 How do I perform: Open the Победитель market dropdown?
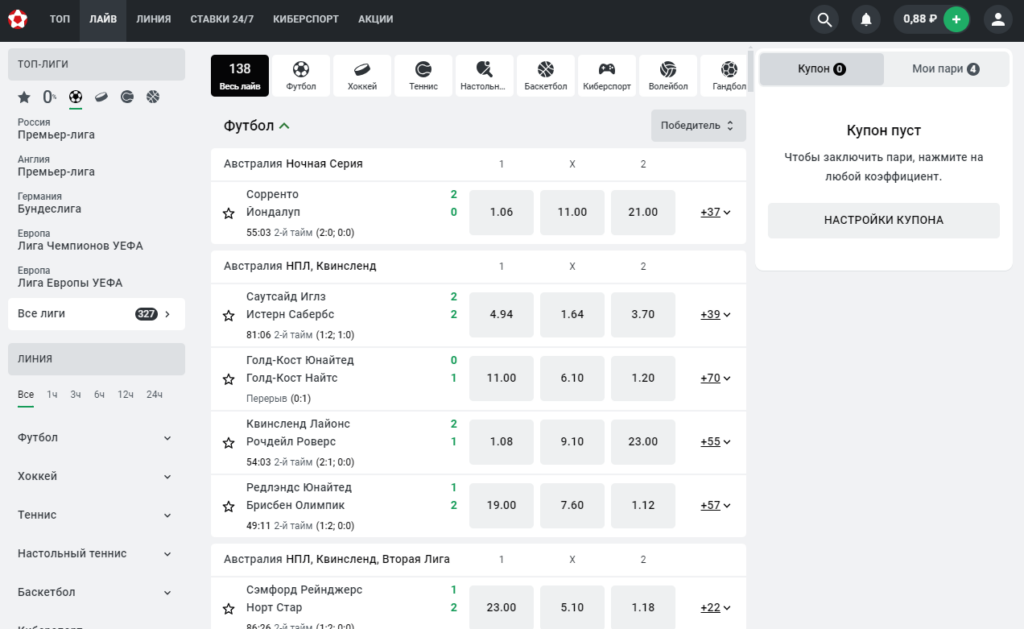(698, 125)
